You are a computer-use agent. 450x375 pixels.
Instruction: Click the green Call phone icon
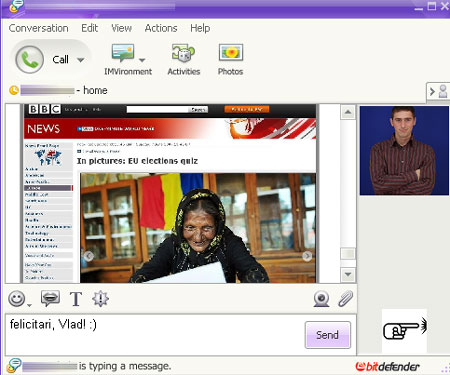[30, 59]
